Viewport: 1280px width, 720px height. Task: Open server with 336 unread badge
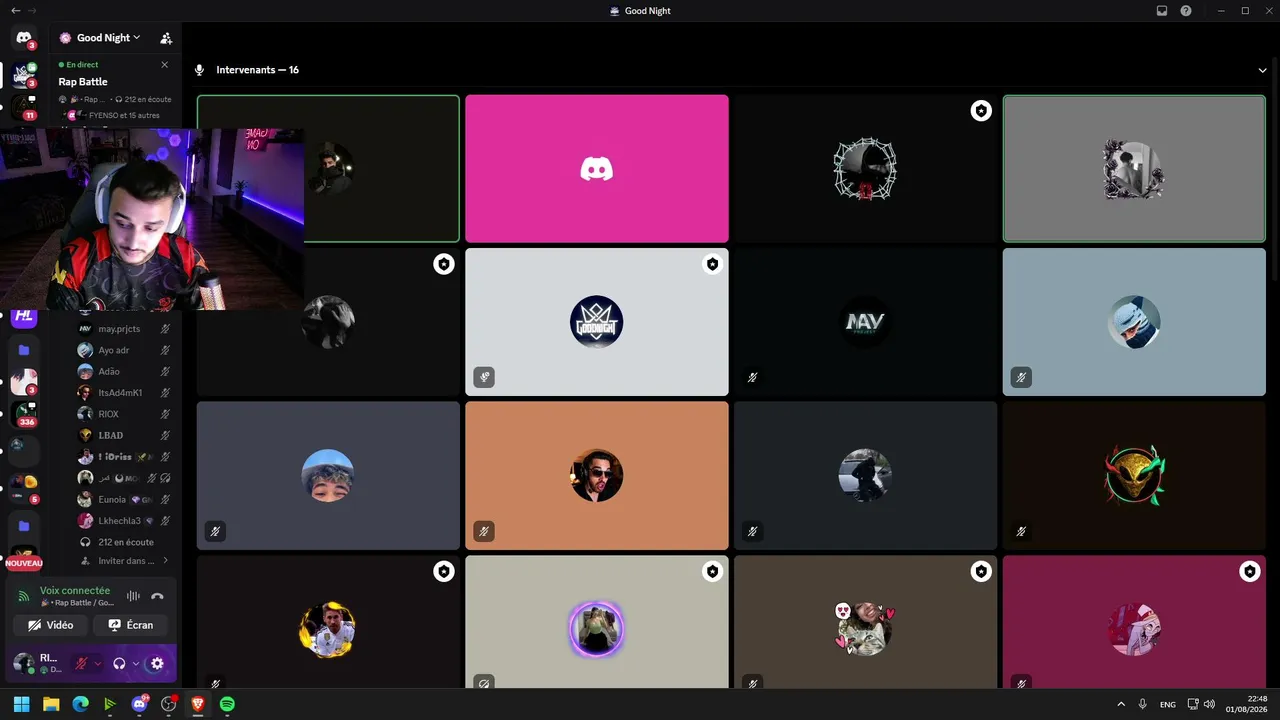[x=24, y=414]
